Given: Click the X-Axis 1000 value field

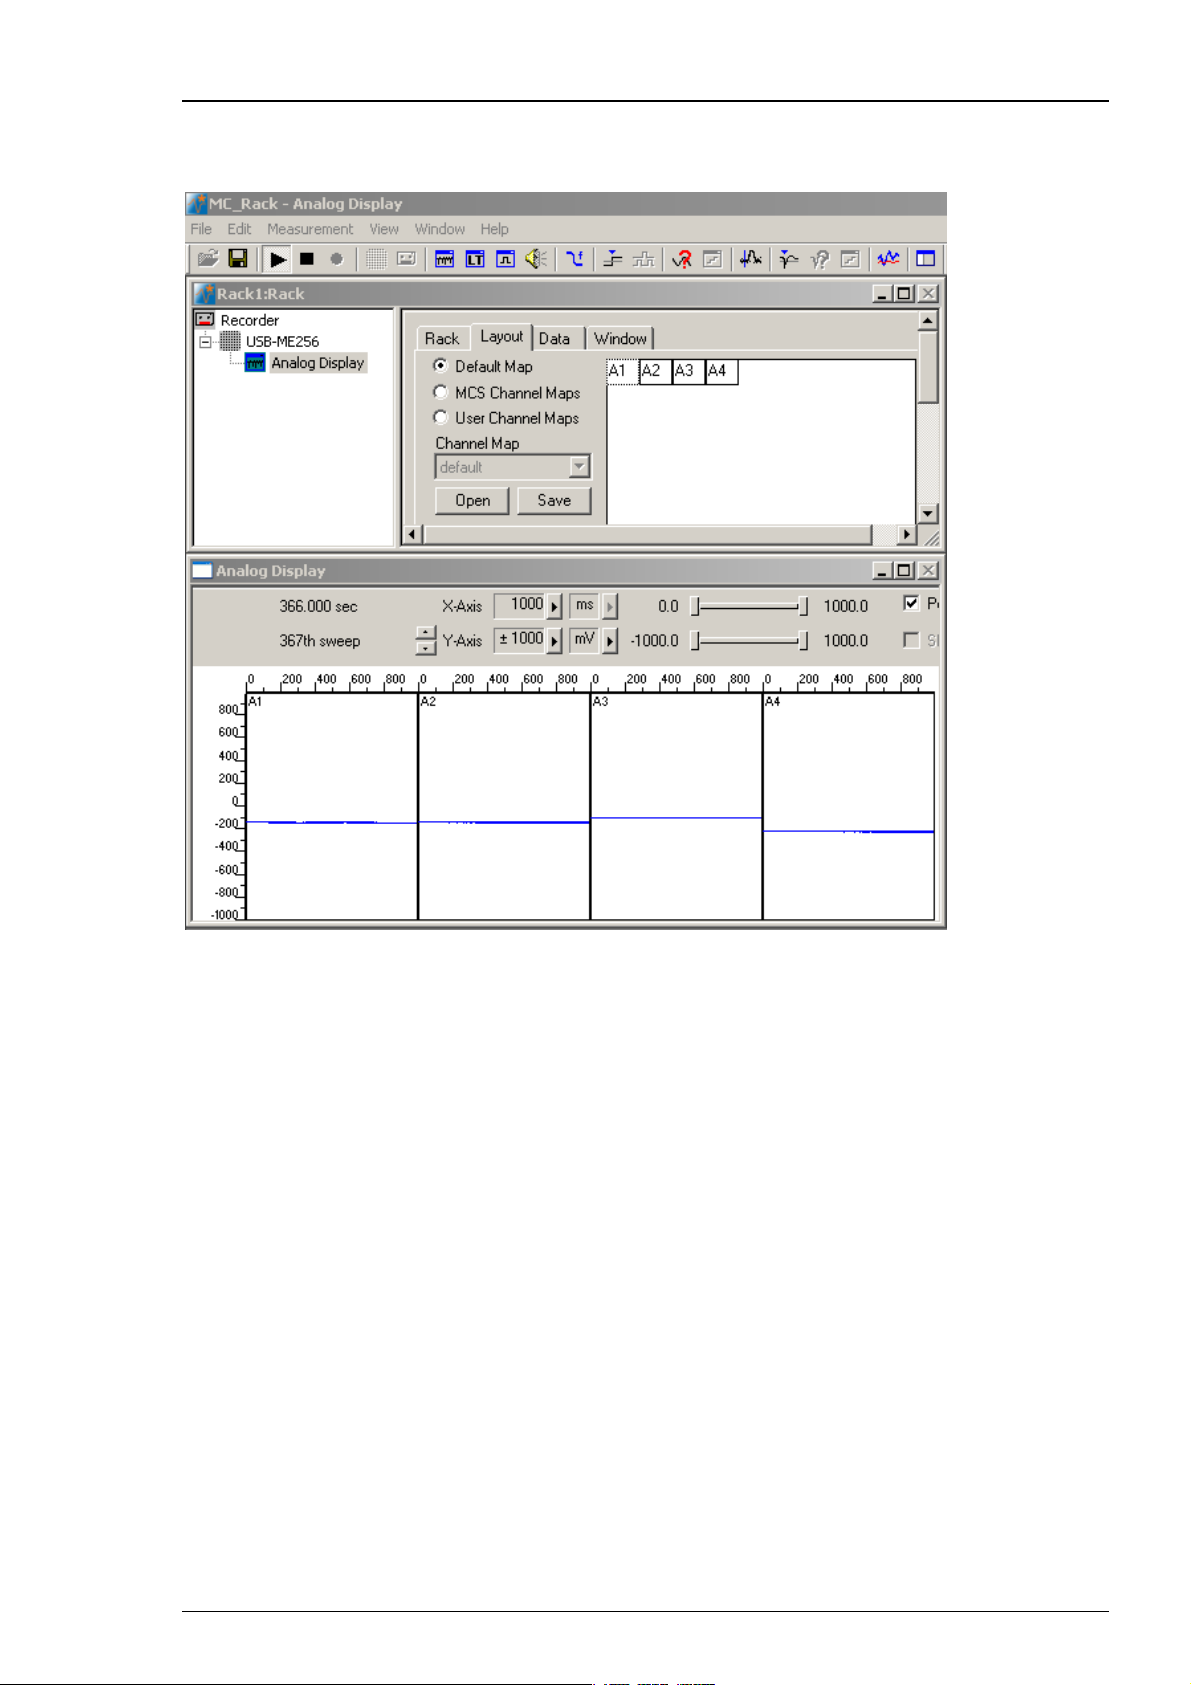Looking at the screenshot, I should [x=520, y=605].
